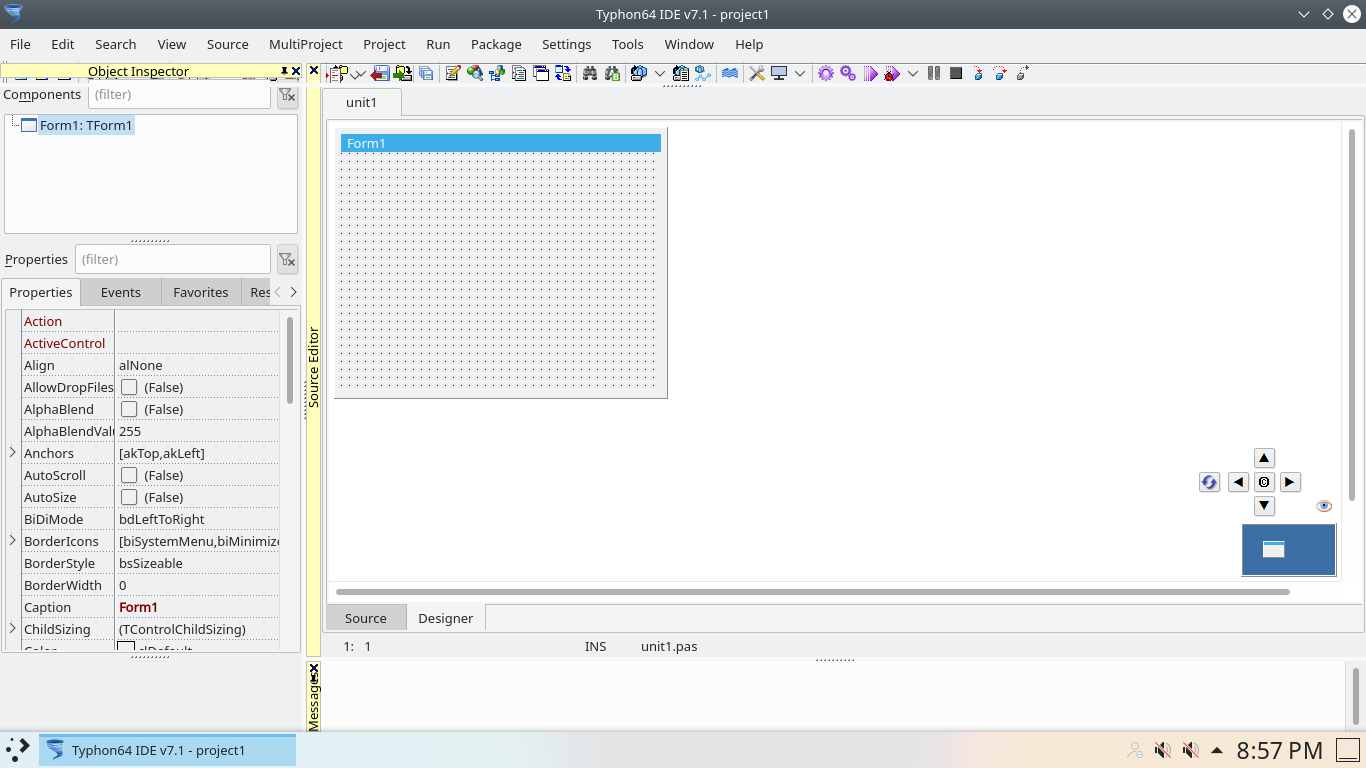1366x768 pixels.
Task: Click the blue waves icon in toolbar
Action: tap(729, 73)
